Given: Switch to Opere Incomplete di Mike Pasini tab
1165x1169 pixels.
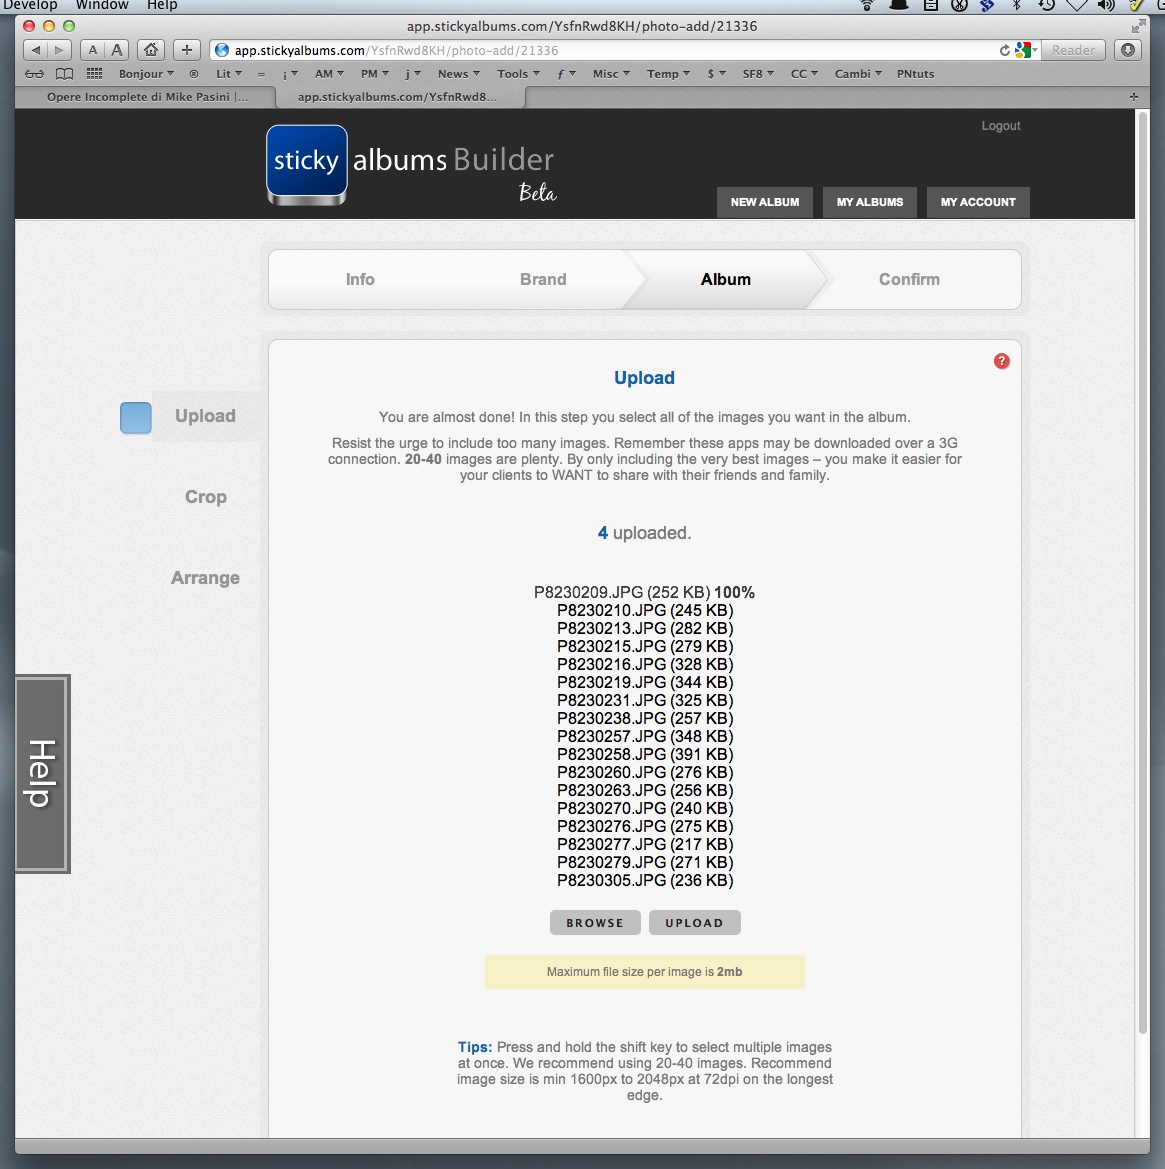Looking at the screenshot, I should (x=147, y=97).
